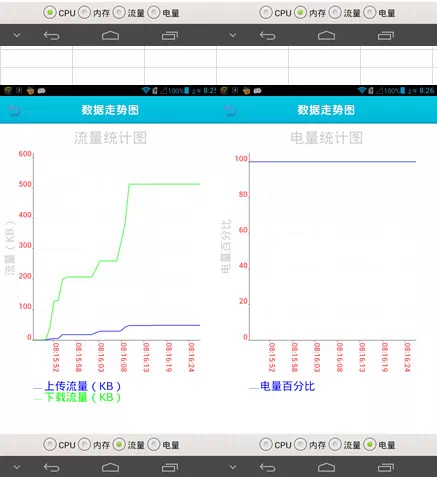
Task: Tap white cloud-shaped notification icon above 电量统计图 screen
Action: click(x=257, y=90)
